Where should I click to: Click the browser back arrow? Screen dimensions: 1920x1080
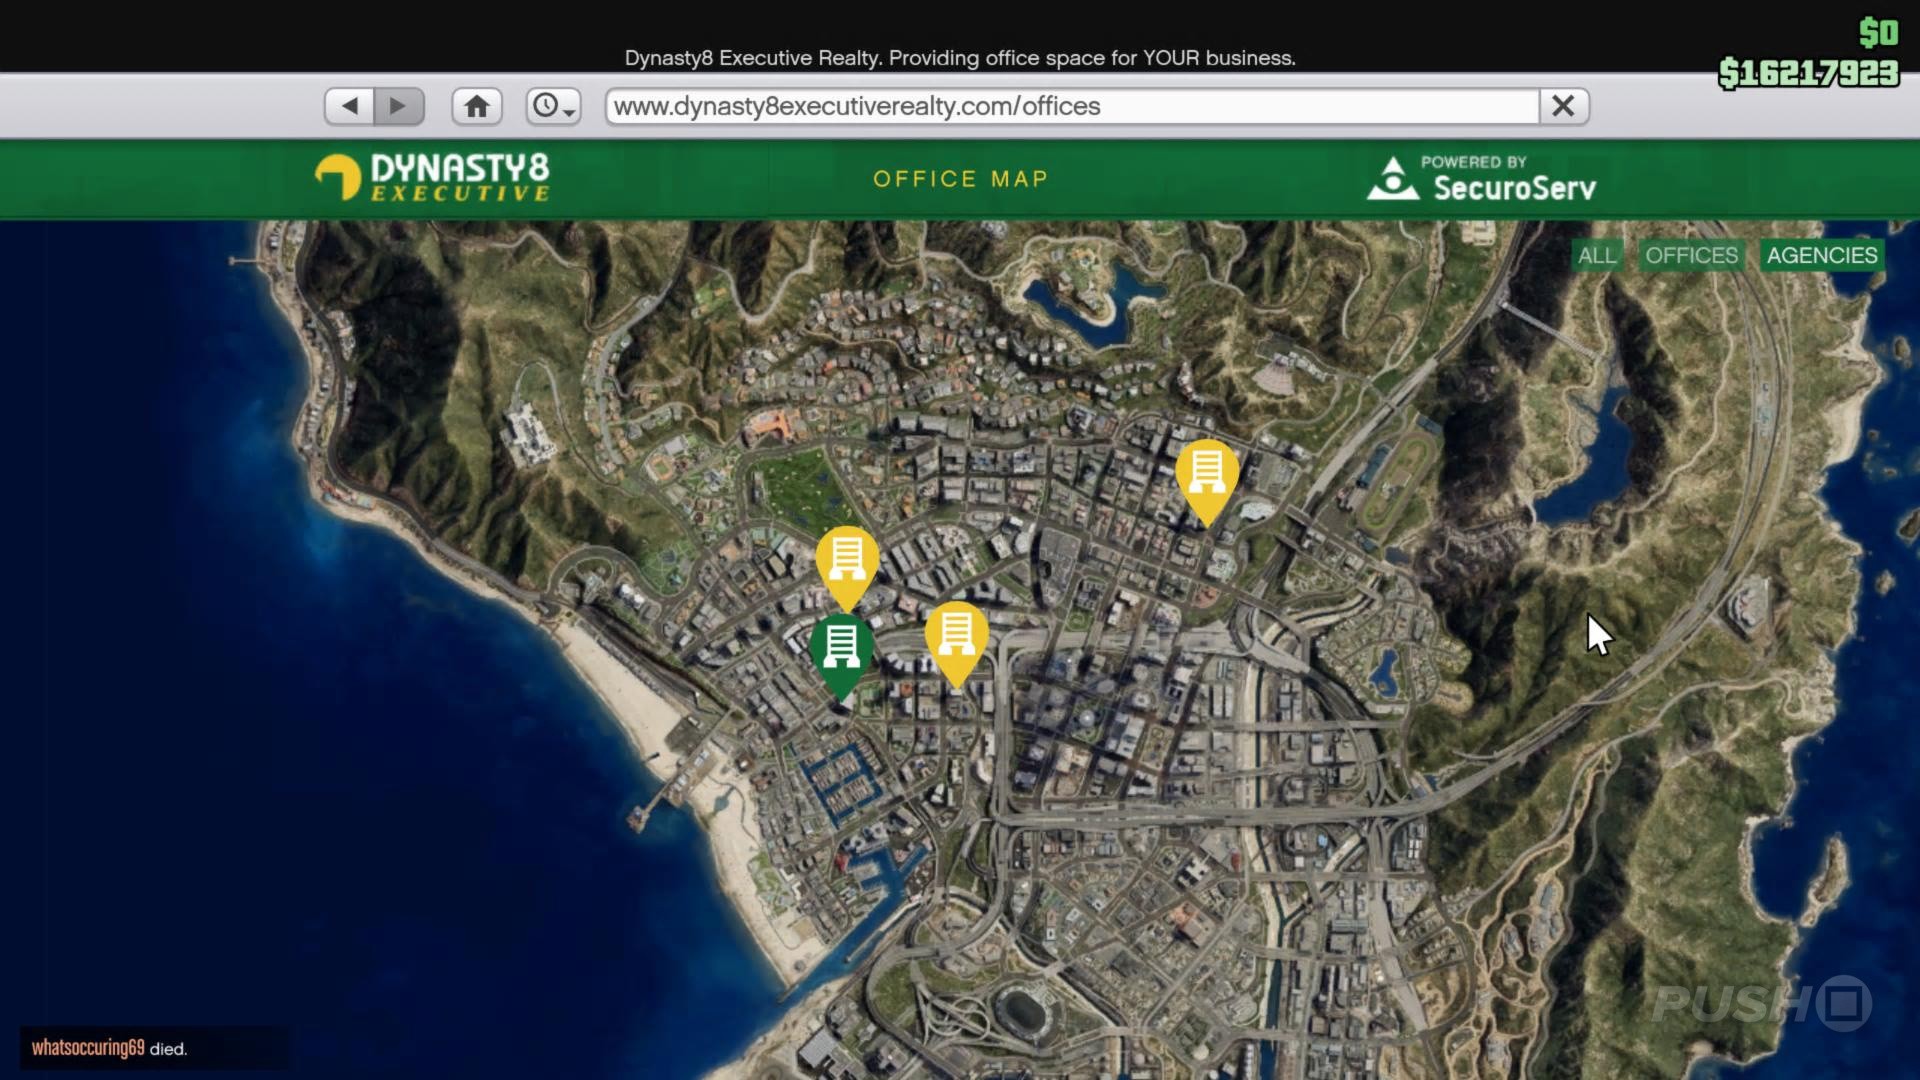pyautogui.click(x=349, y=105)
